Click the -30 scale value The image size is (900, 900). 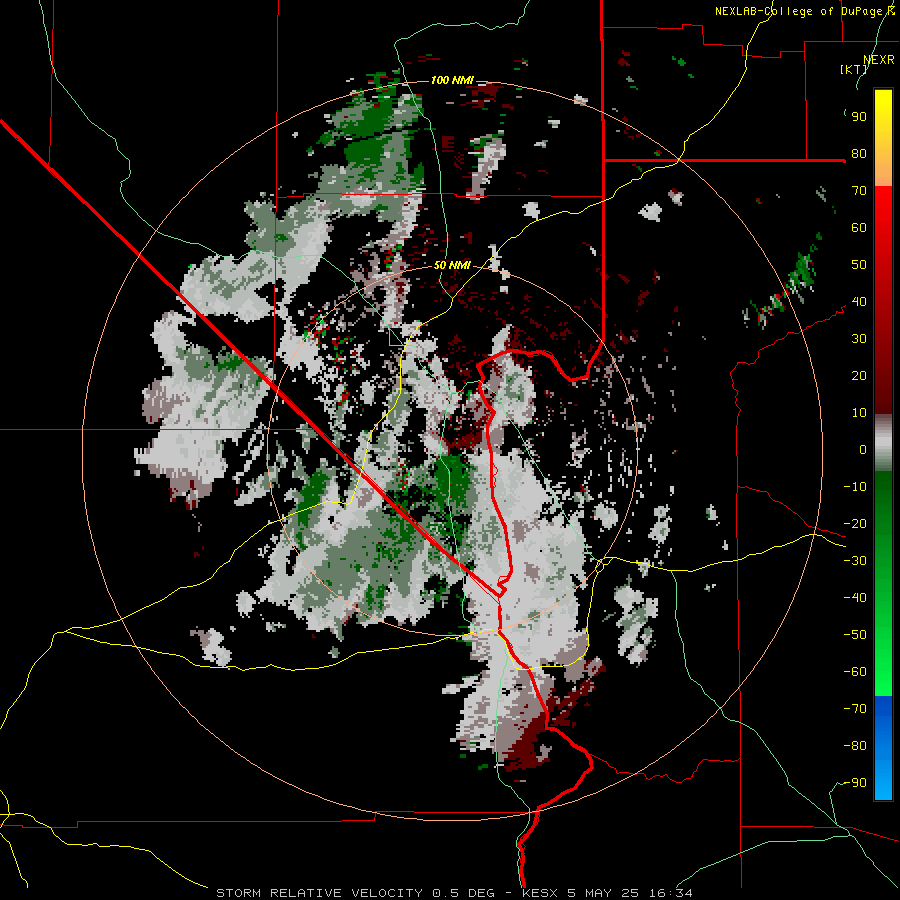pyautogui.click(x=855, y=561)
